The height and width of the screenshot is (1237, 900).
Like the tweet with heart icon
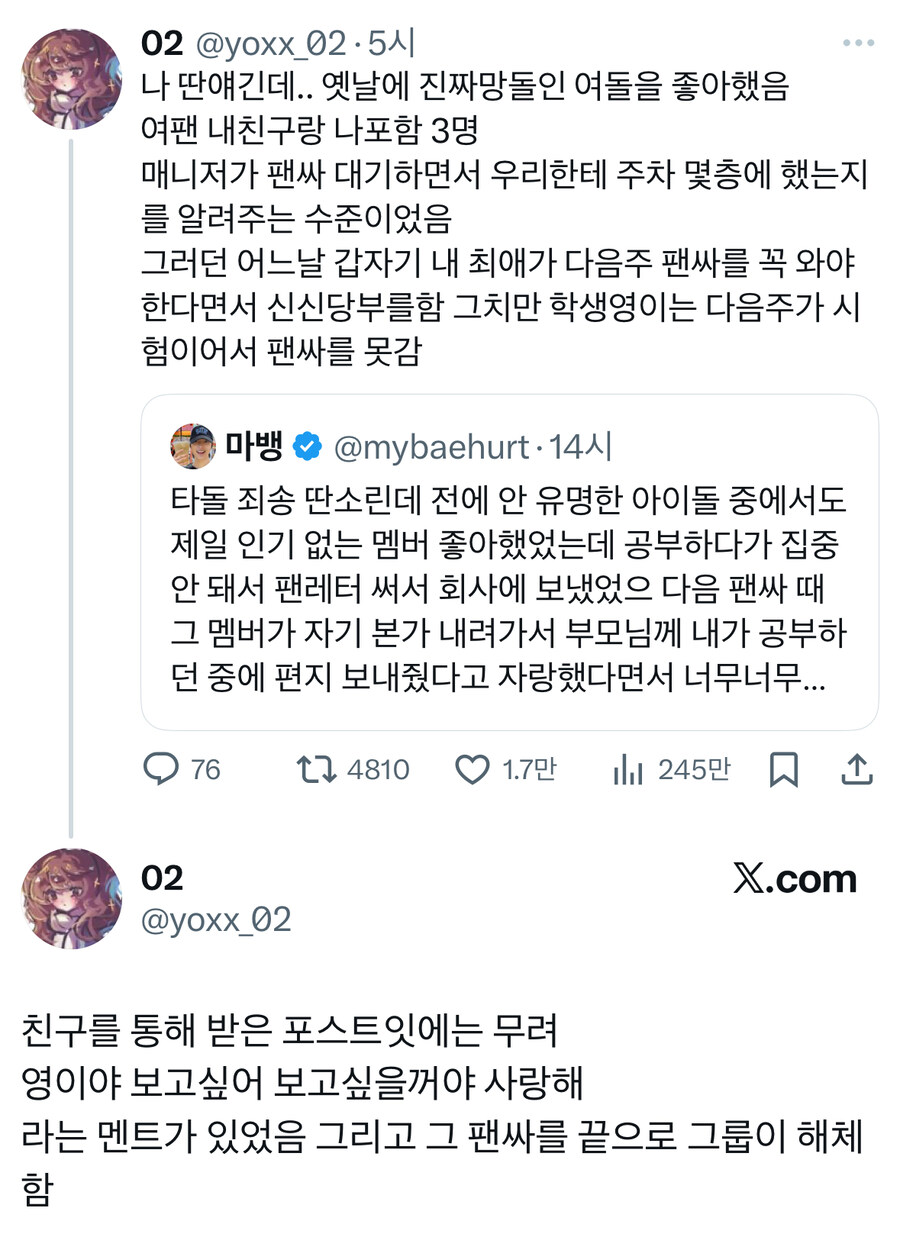470,769
